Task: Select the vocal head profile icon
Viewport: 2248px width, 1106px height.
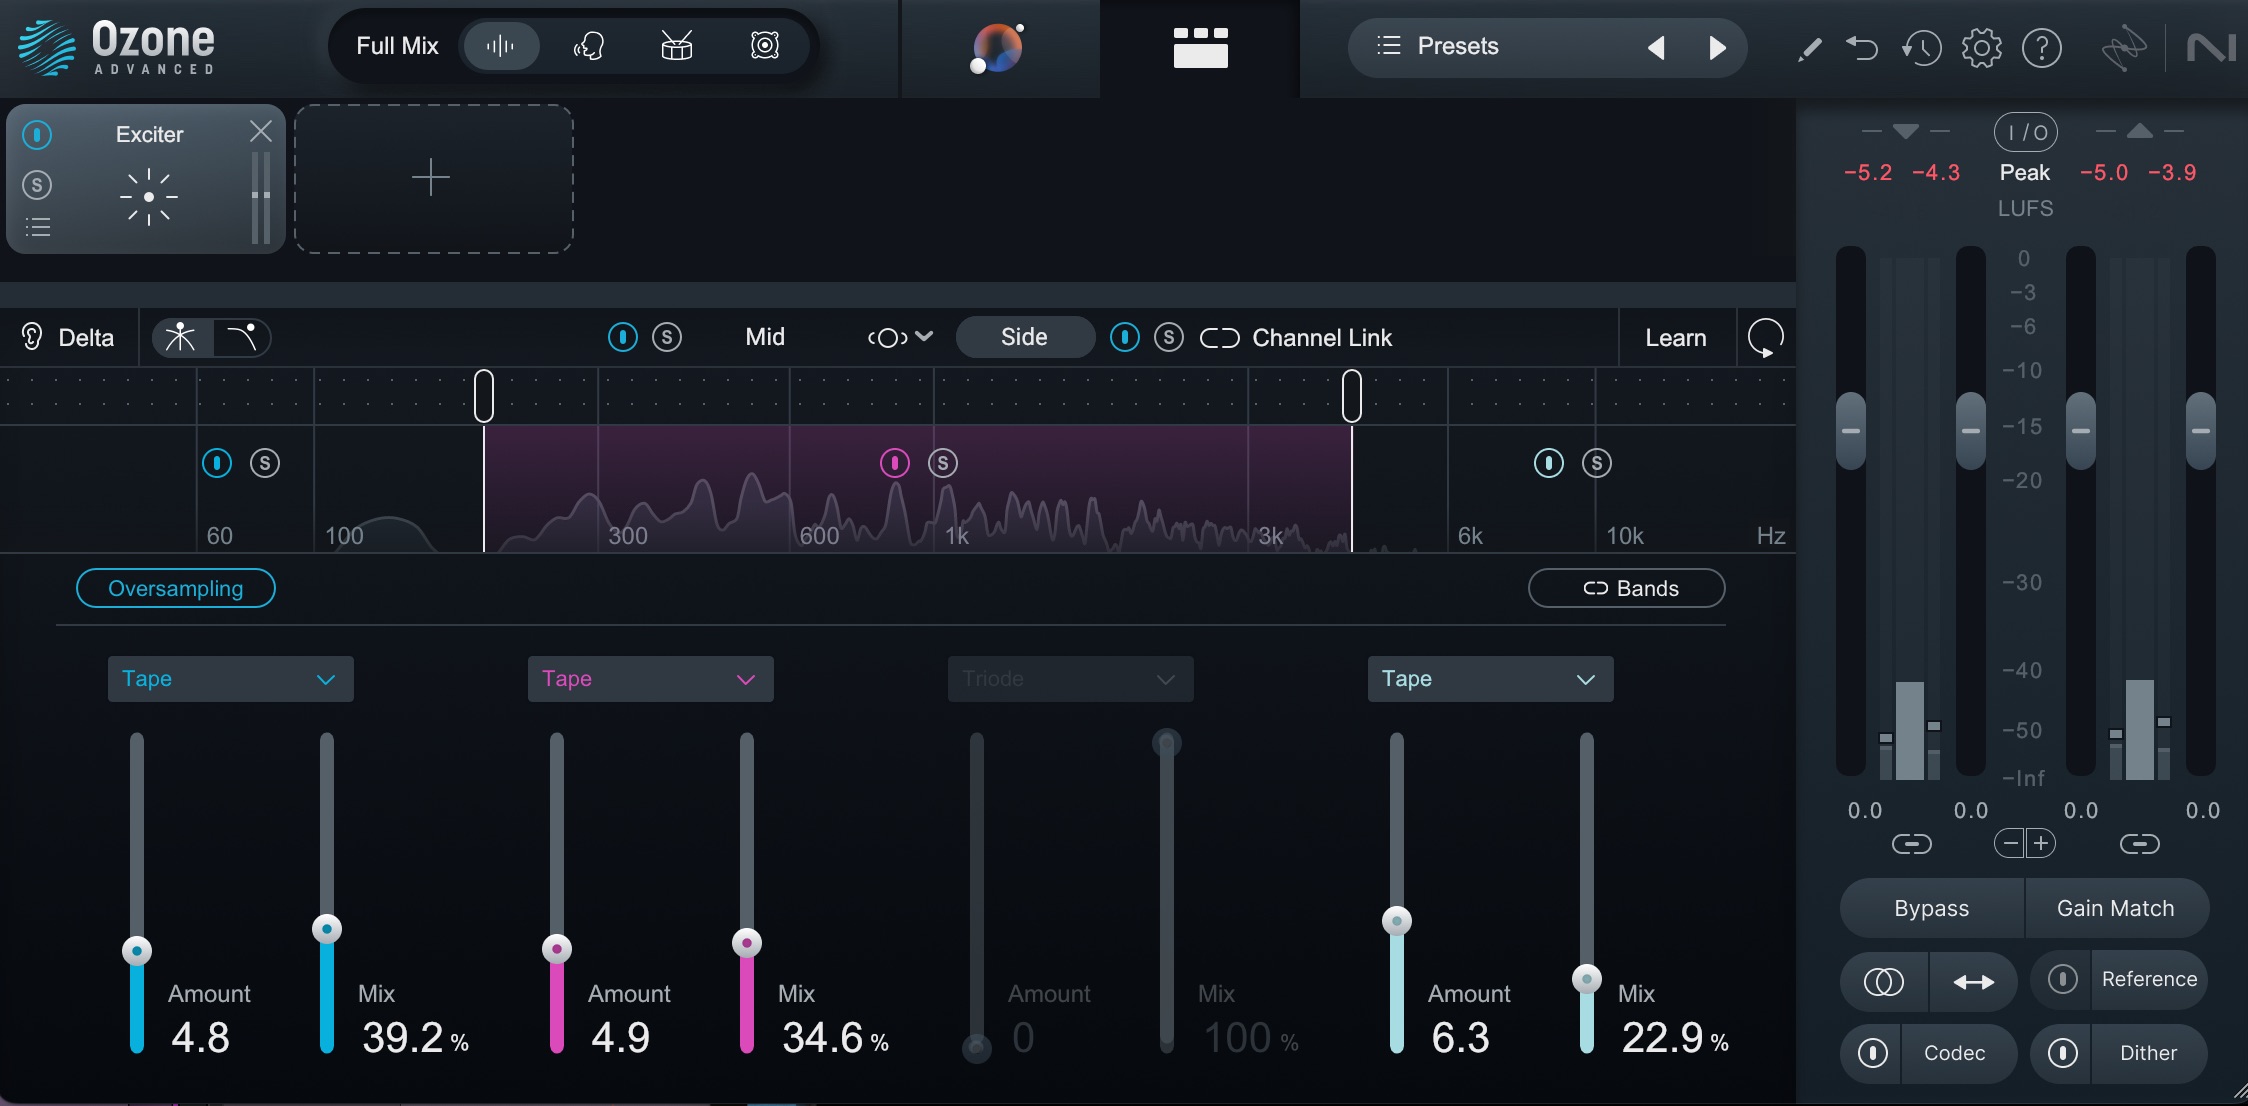Action: point(589,46)
